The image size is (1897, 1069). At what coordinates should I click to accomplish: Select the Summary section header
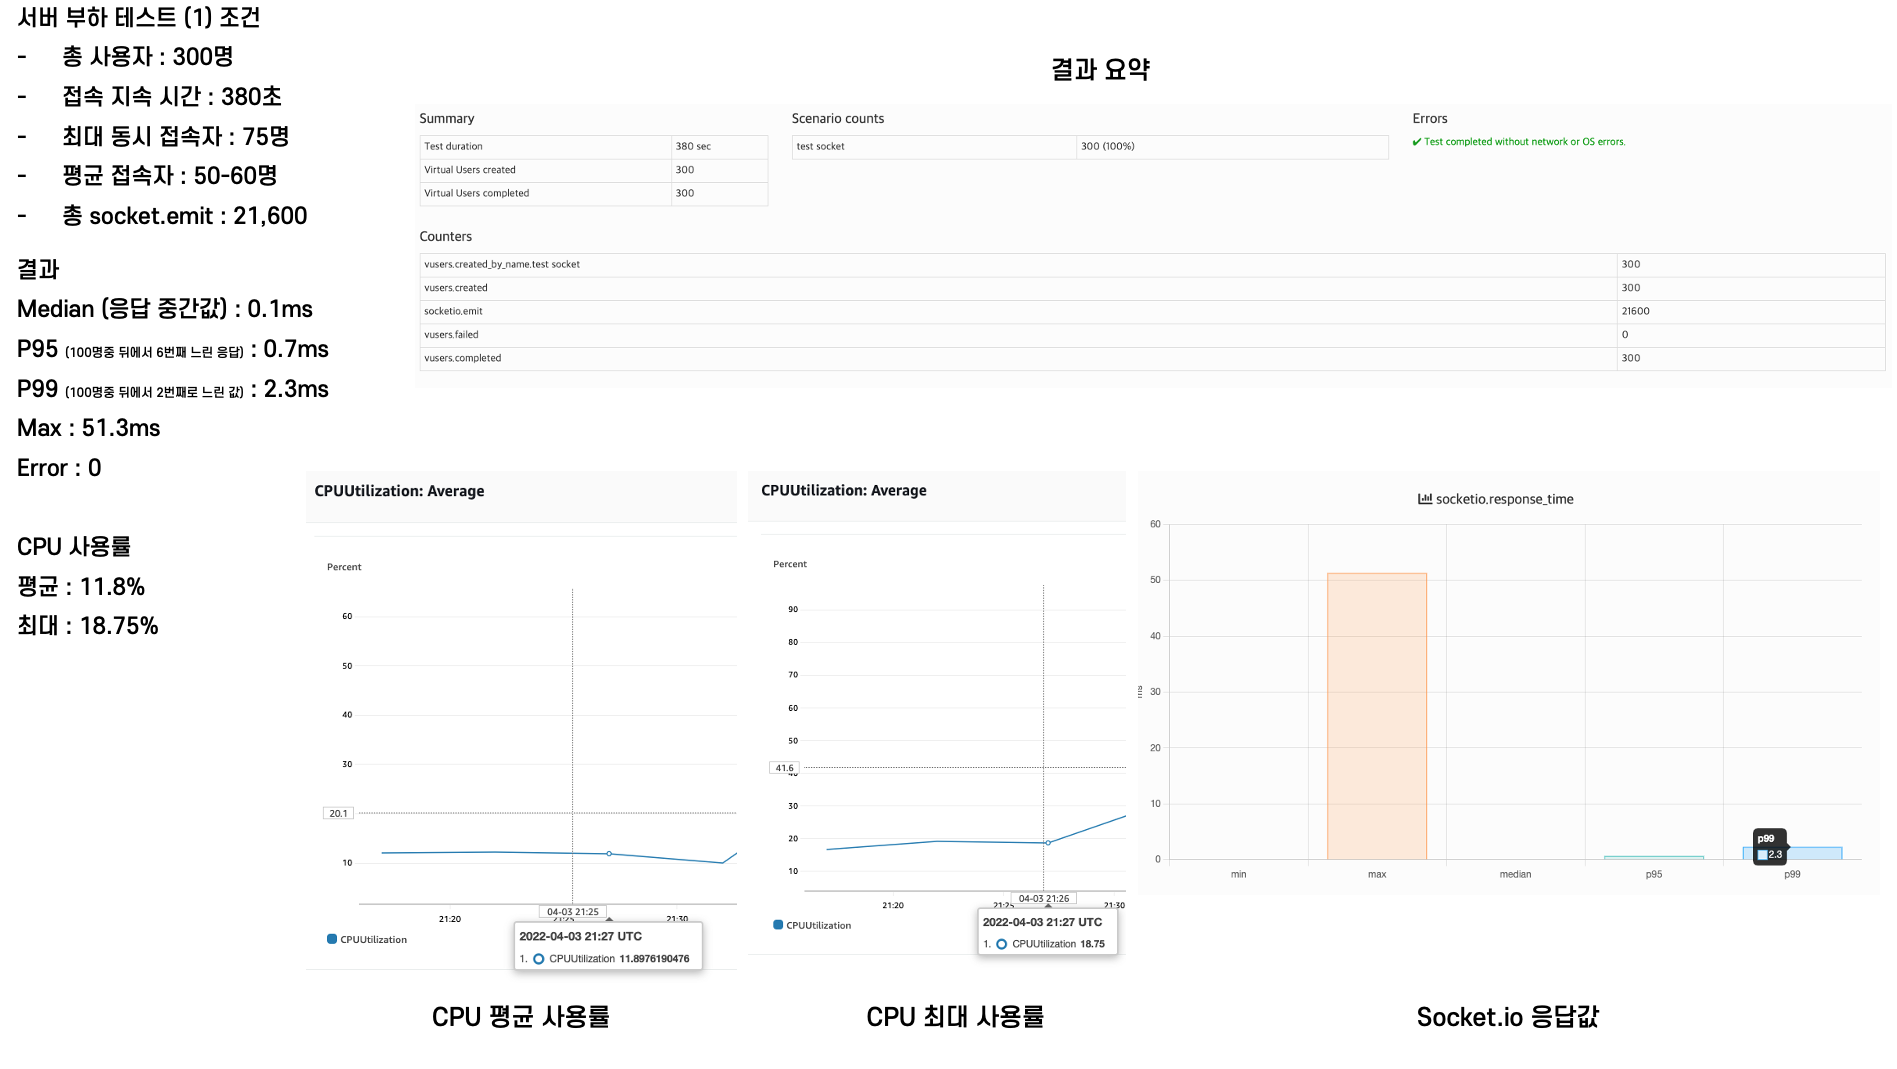tap(446, 117)
